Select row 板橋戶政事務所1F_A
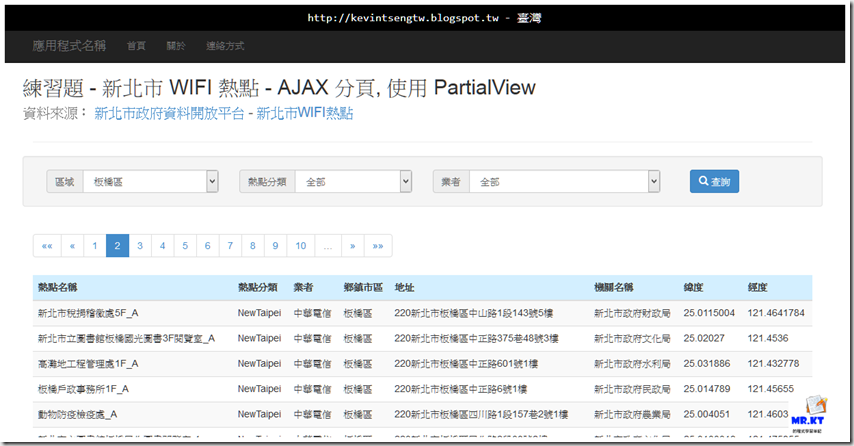Viewport: 854px width, 446px height. pos(422,389)
